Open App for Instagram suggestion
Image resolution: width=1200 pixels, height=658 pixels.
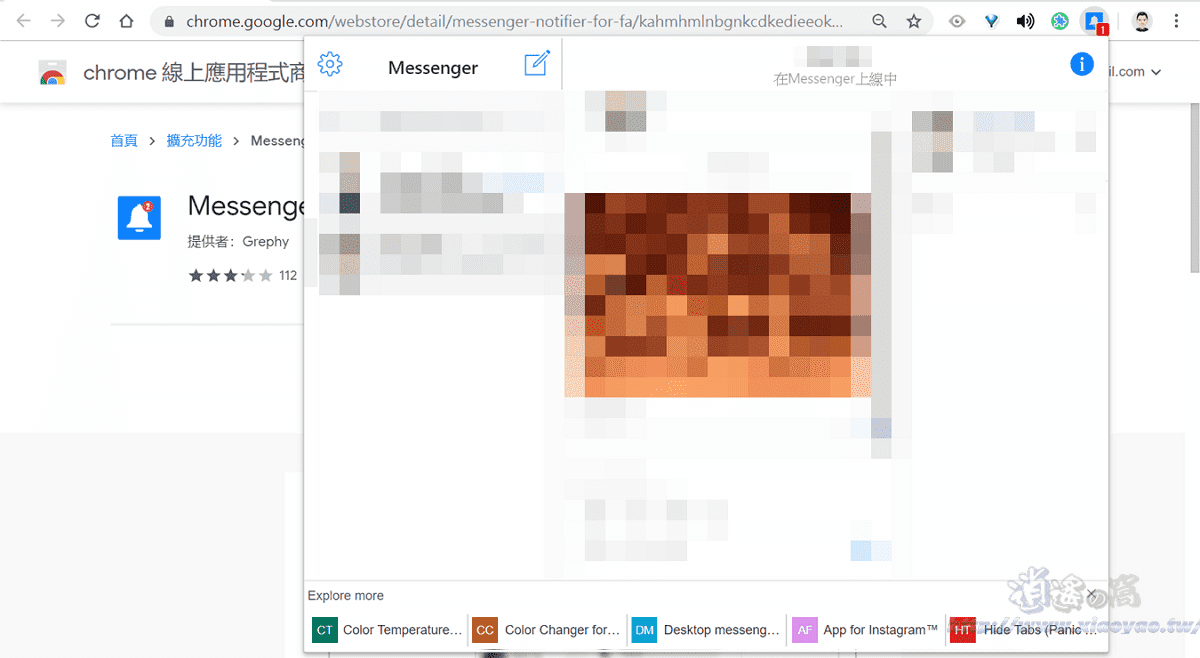click(867, 630)
